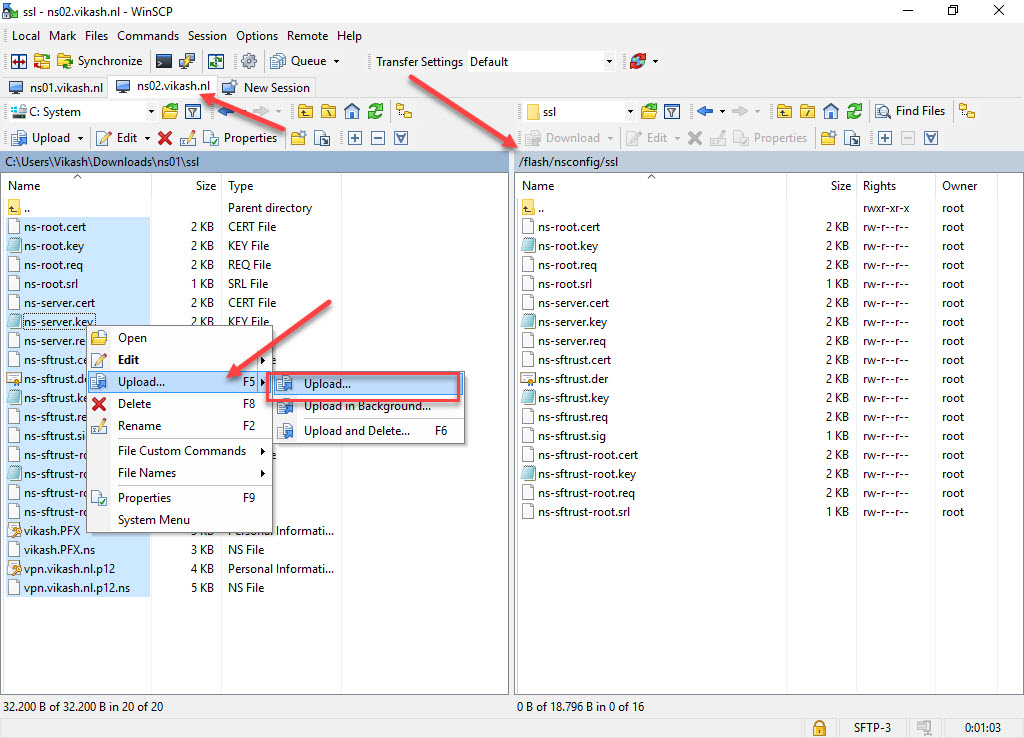The height and width of the screenshot is (738, 1024).
Task: Select local file vikash.PFX.ns
Action: coord(59,550)
